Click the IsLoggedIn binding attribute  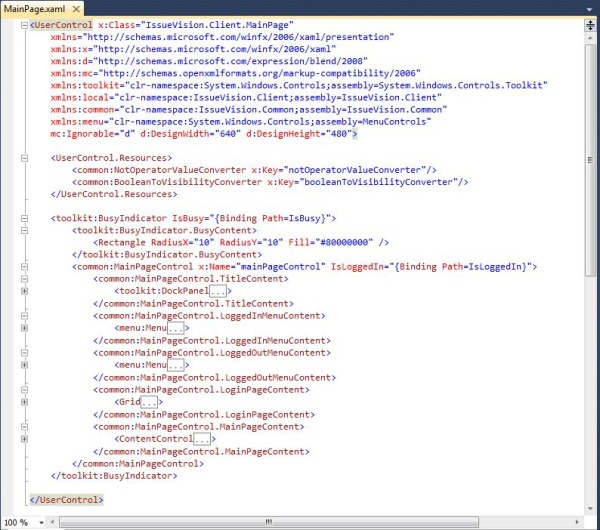point(431,267)
